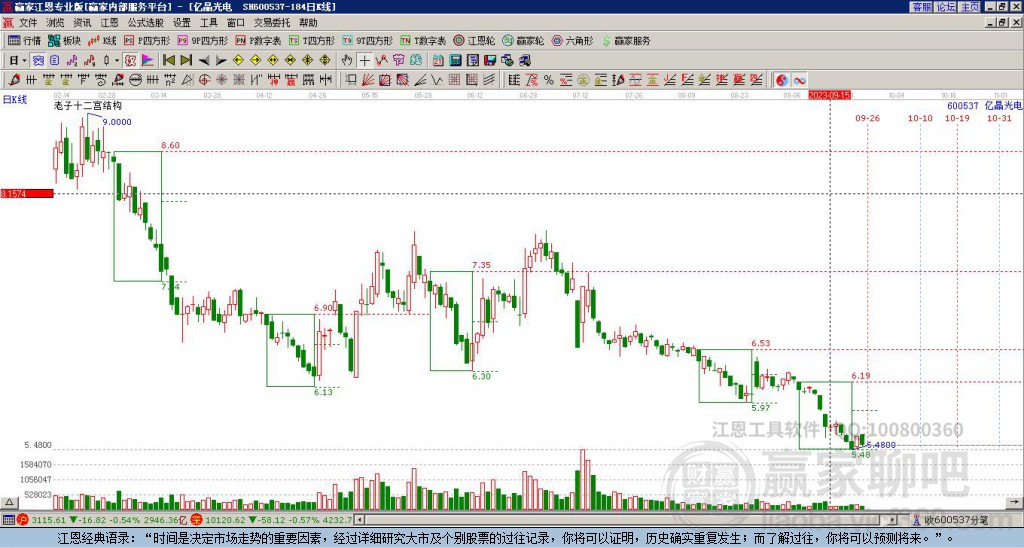This screenshot has height=548, width=1024.
Task: Expand the volume panel up-triangle button
Action: [x=8, y=502]
